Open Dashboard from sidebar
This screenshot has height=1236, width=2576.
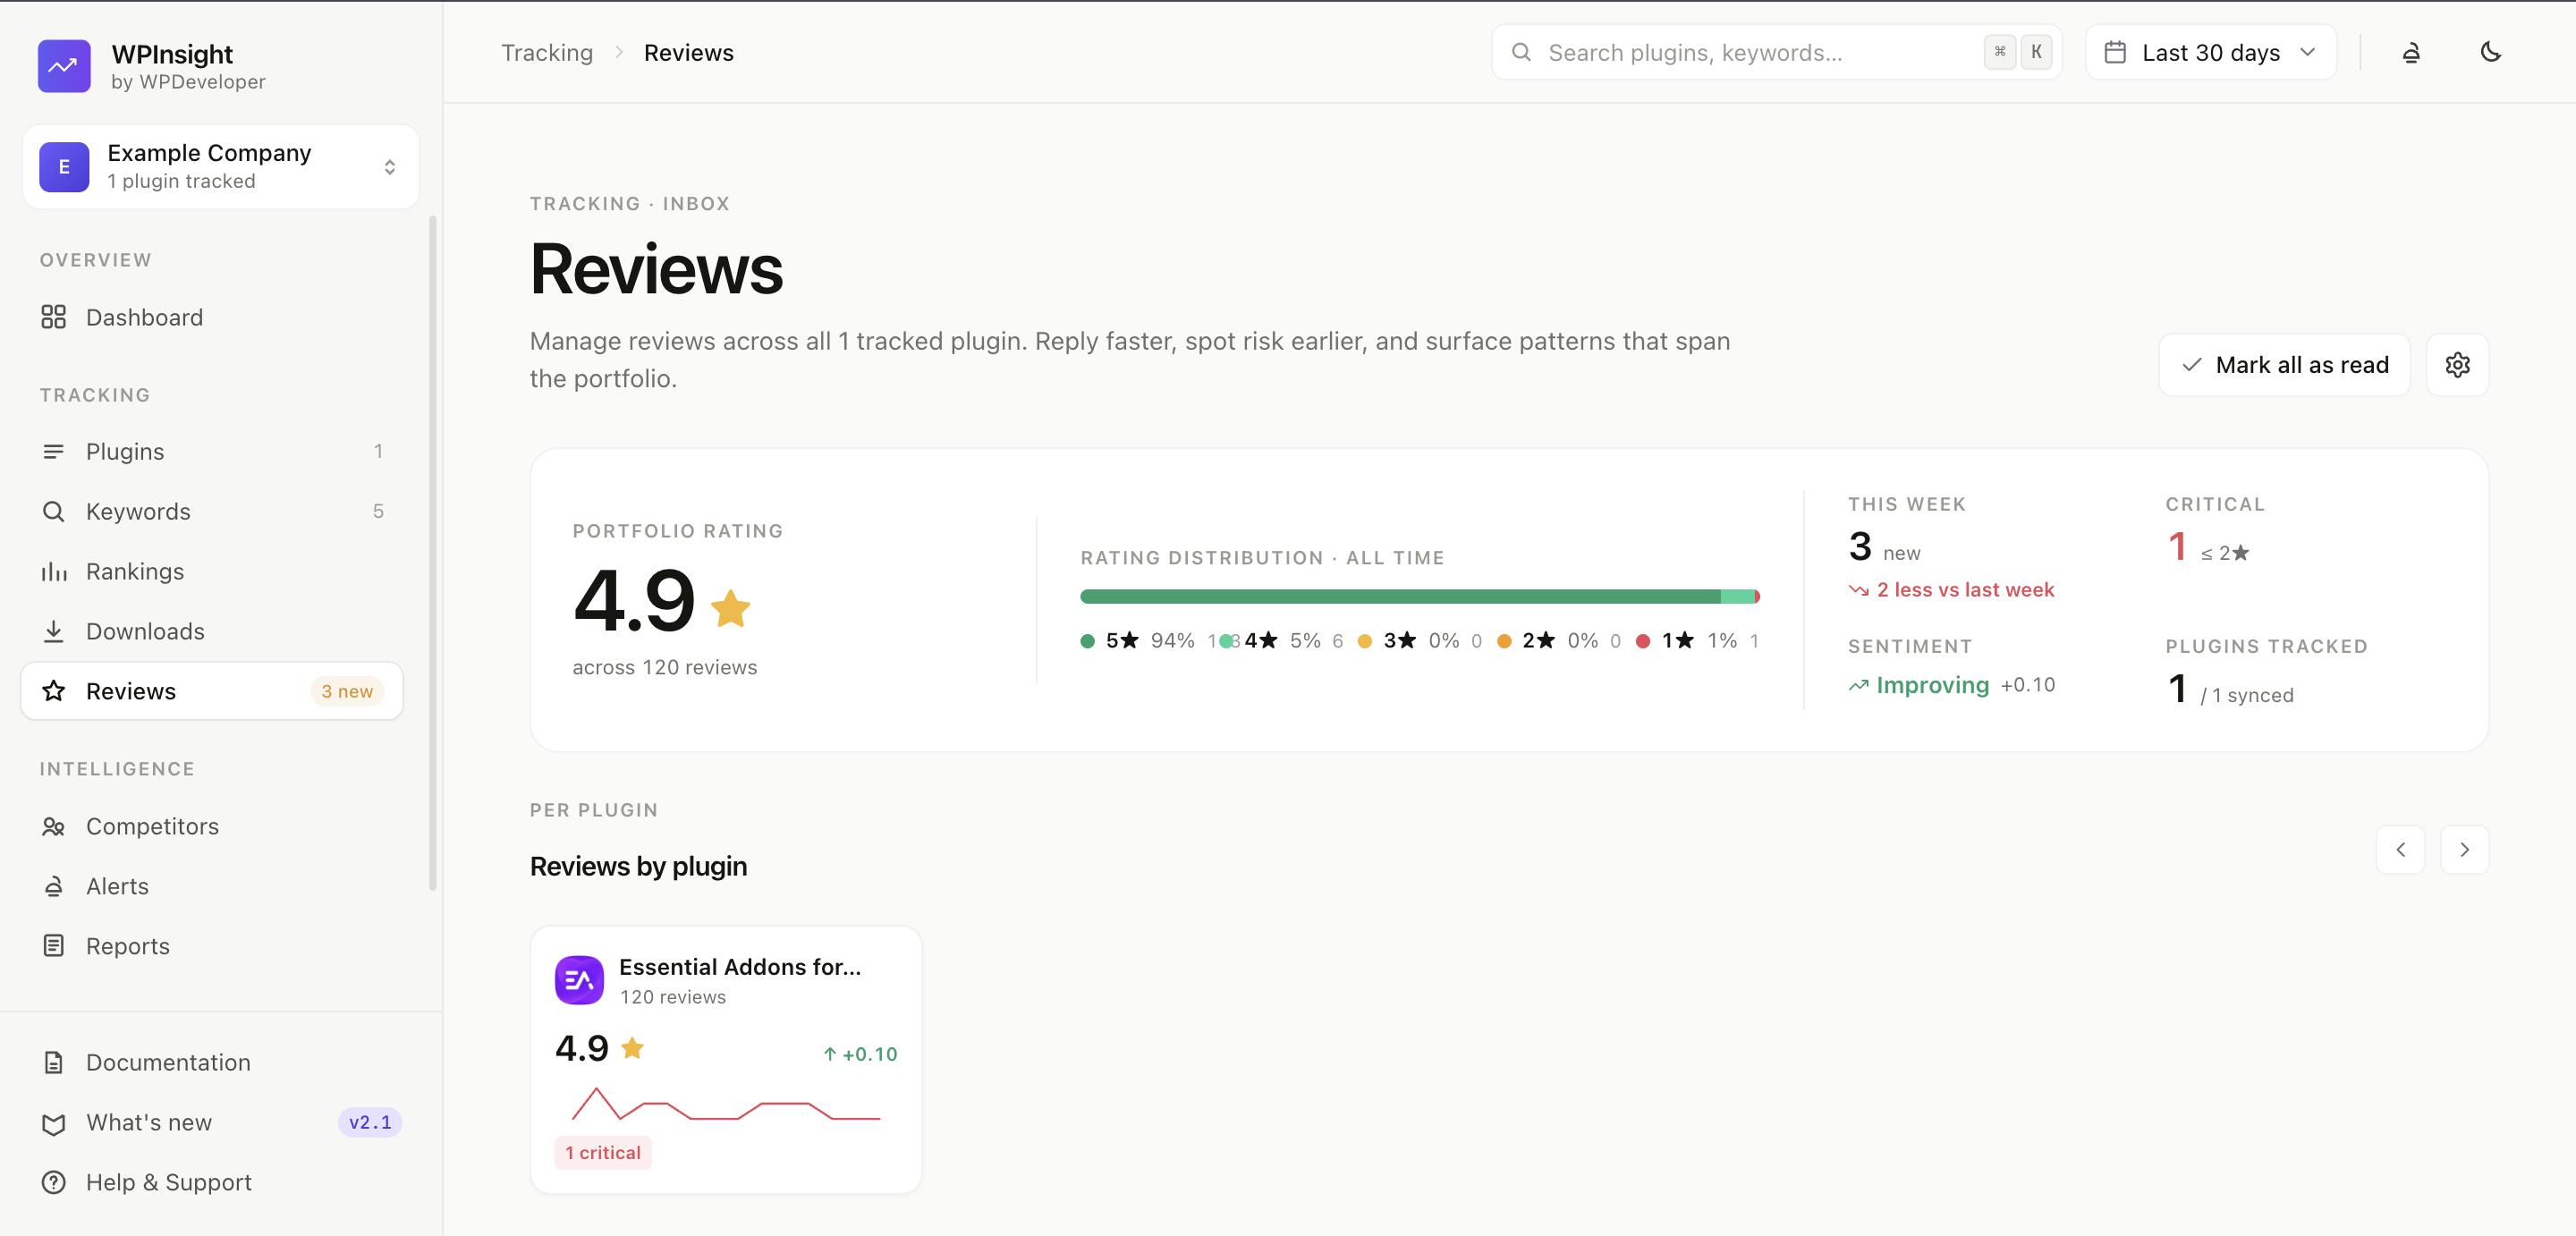click(x=211, y=317)
